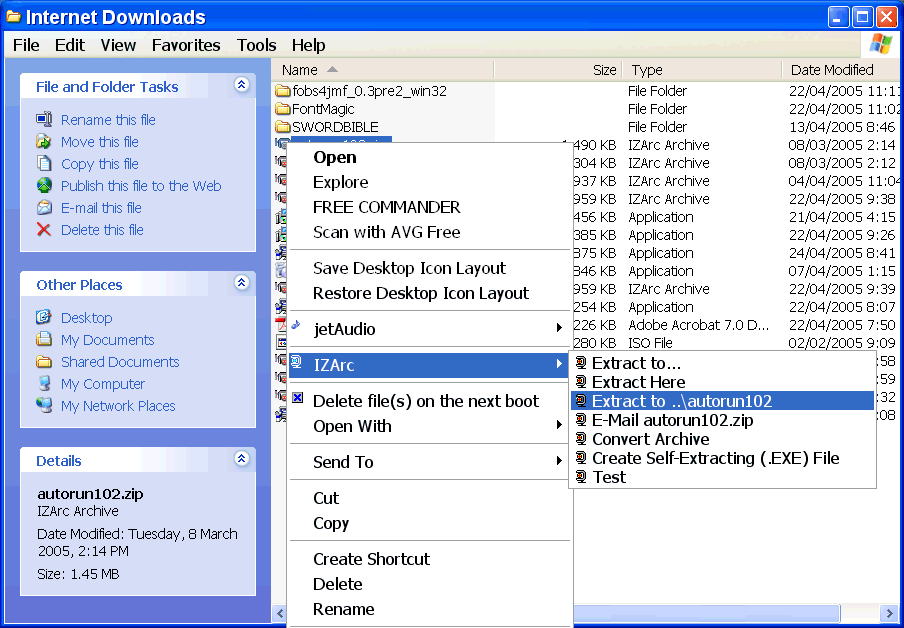
Task: Click the IZArc icon beside Create Self-Extracting File
Action: 581,458
